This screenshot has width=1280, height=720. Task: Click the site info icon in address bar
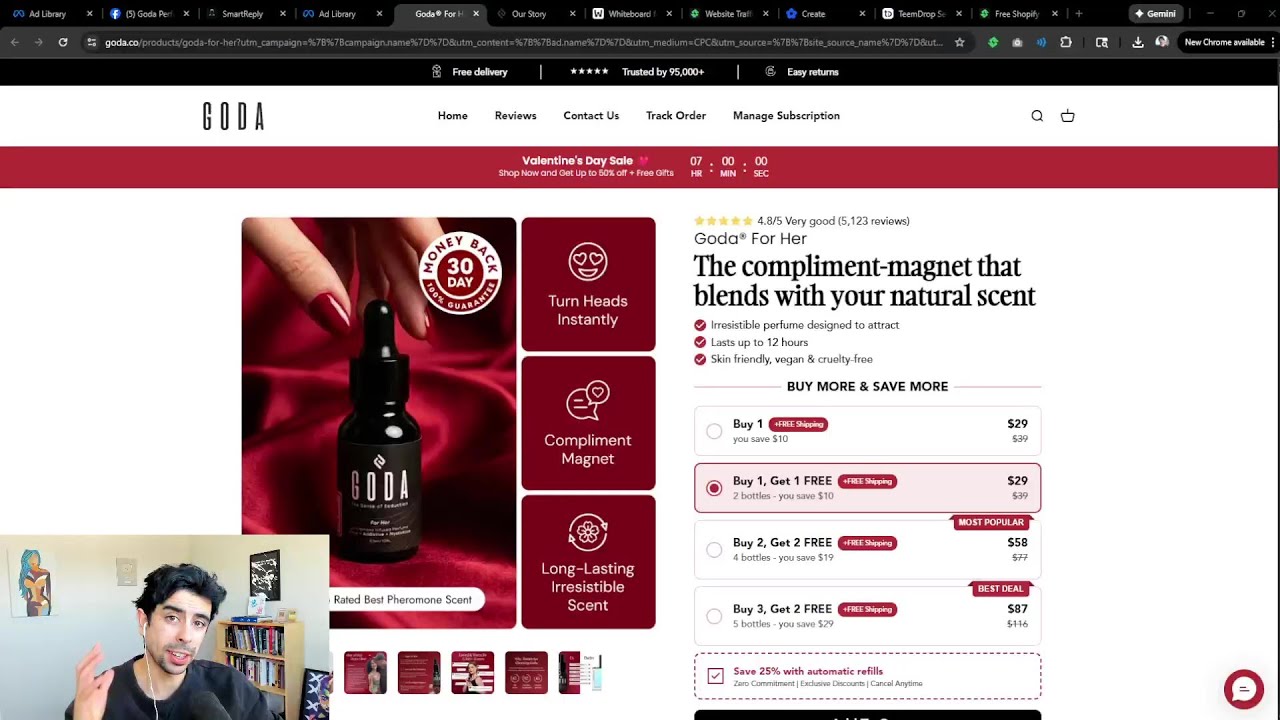pyautogui.click(x=91, y=42)
